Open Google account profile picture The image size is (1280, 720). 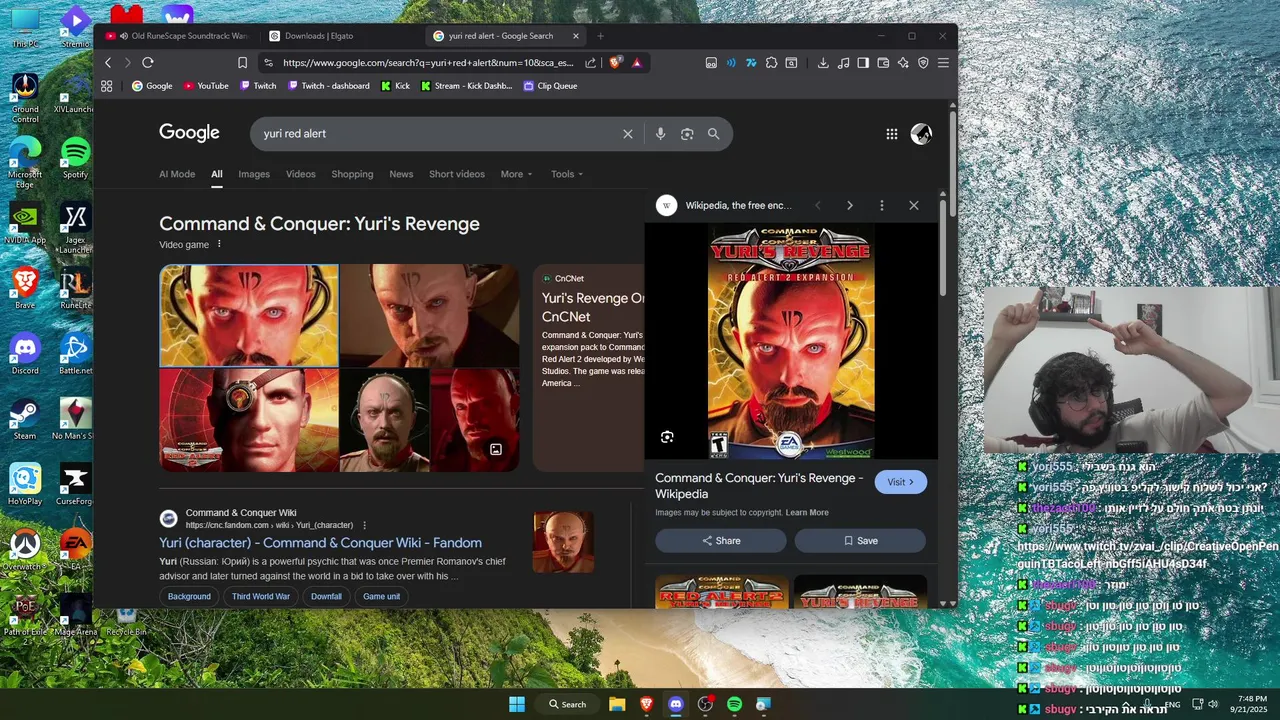click(921, 134)
